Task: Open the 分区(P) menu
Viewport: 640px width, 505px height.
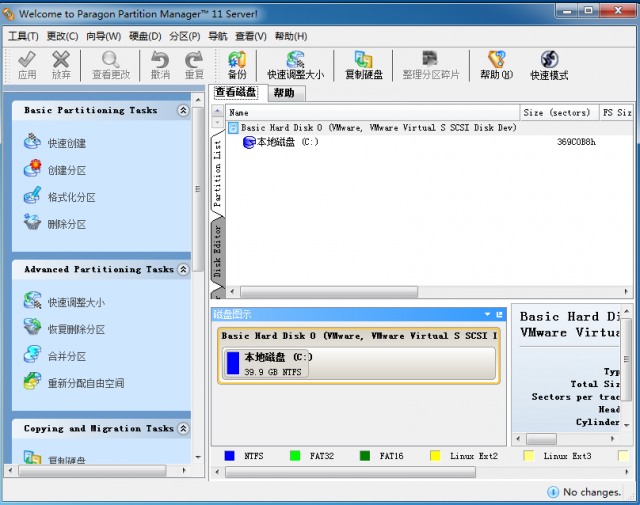Action: [185, 36]
